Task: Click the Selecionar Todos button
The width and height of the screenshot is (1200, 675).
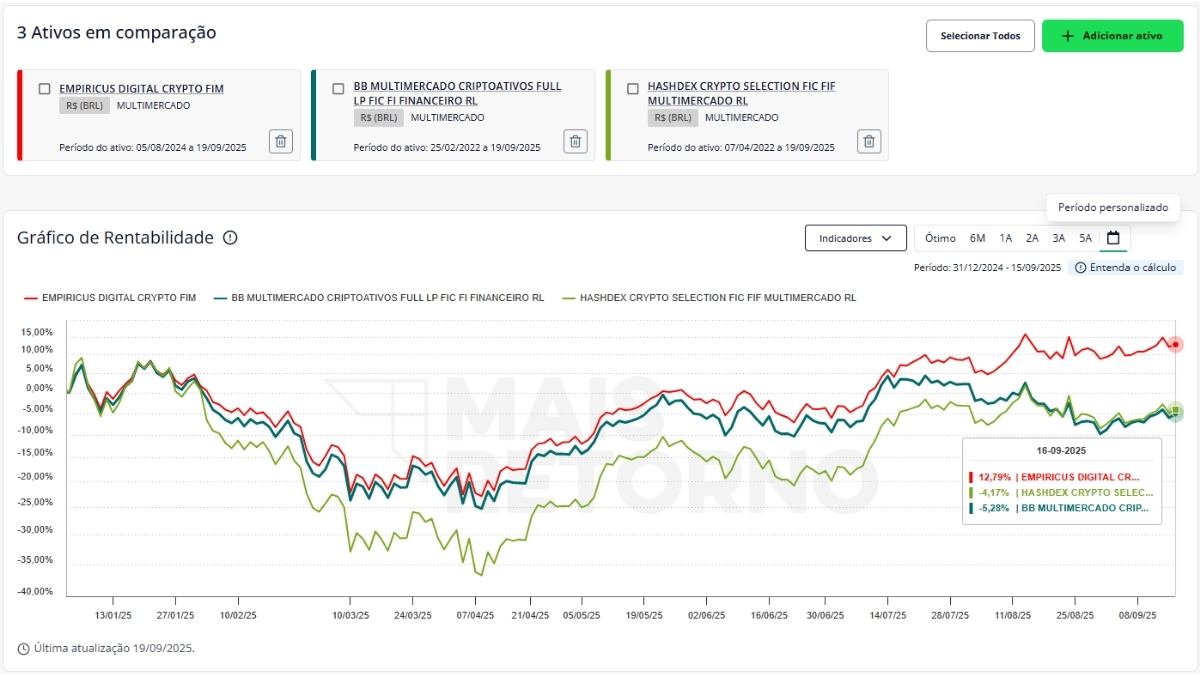Action: click(x=980, y=36)
